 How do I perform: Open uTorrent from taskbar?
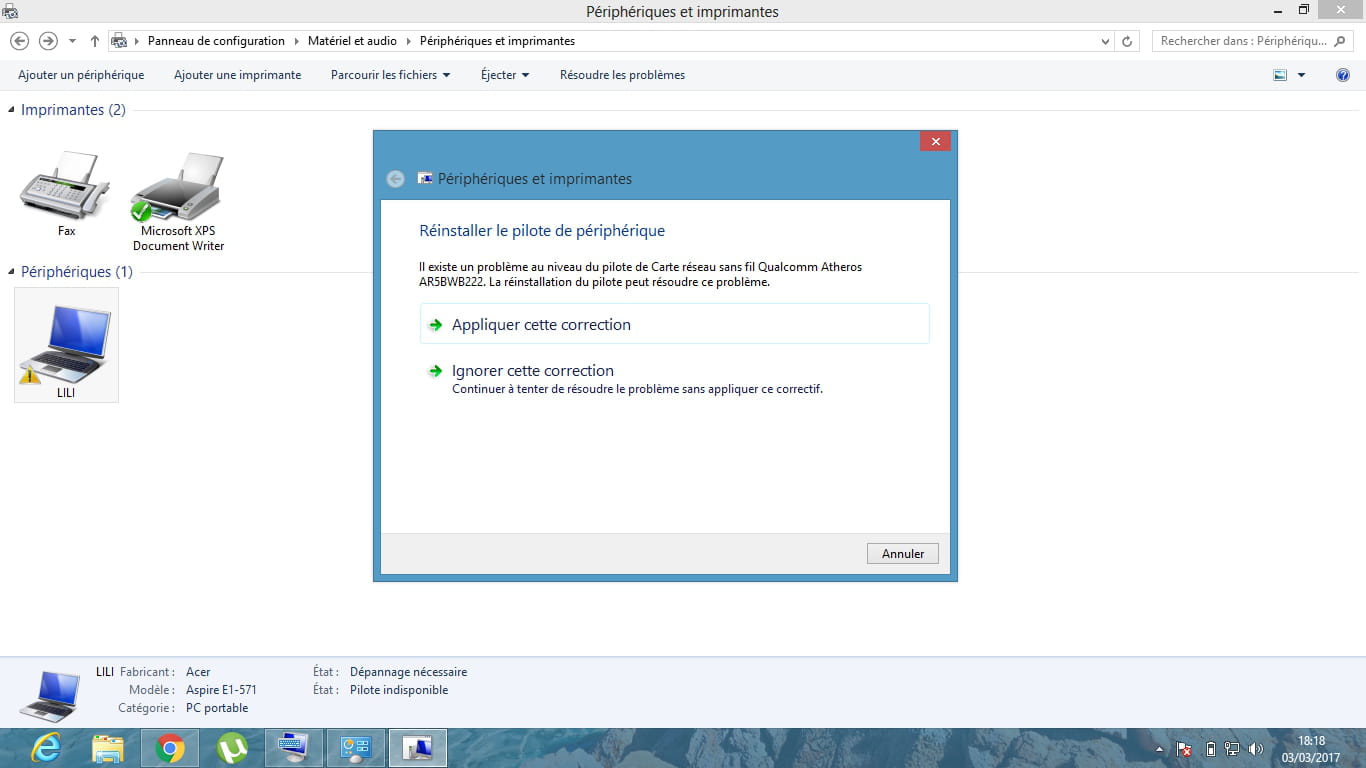(232, 748)
